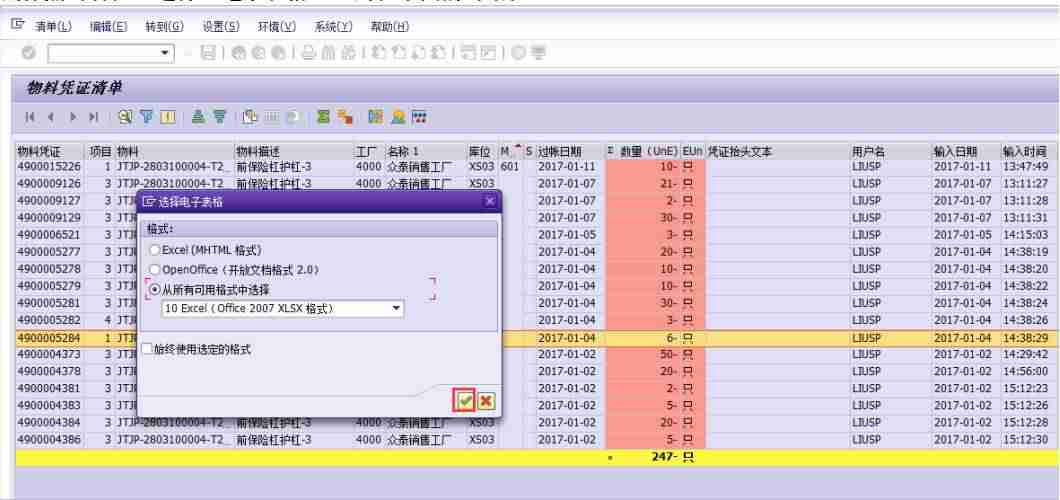Click the 数量 (UnE) column header
This screenshot has height=500, width=1060.
tap(644, 151)
